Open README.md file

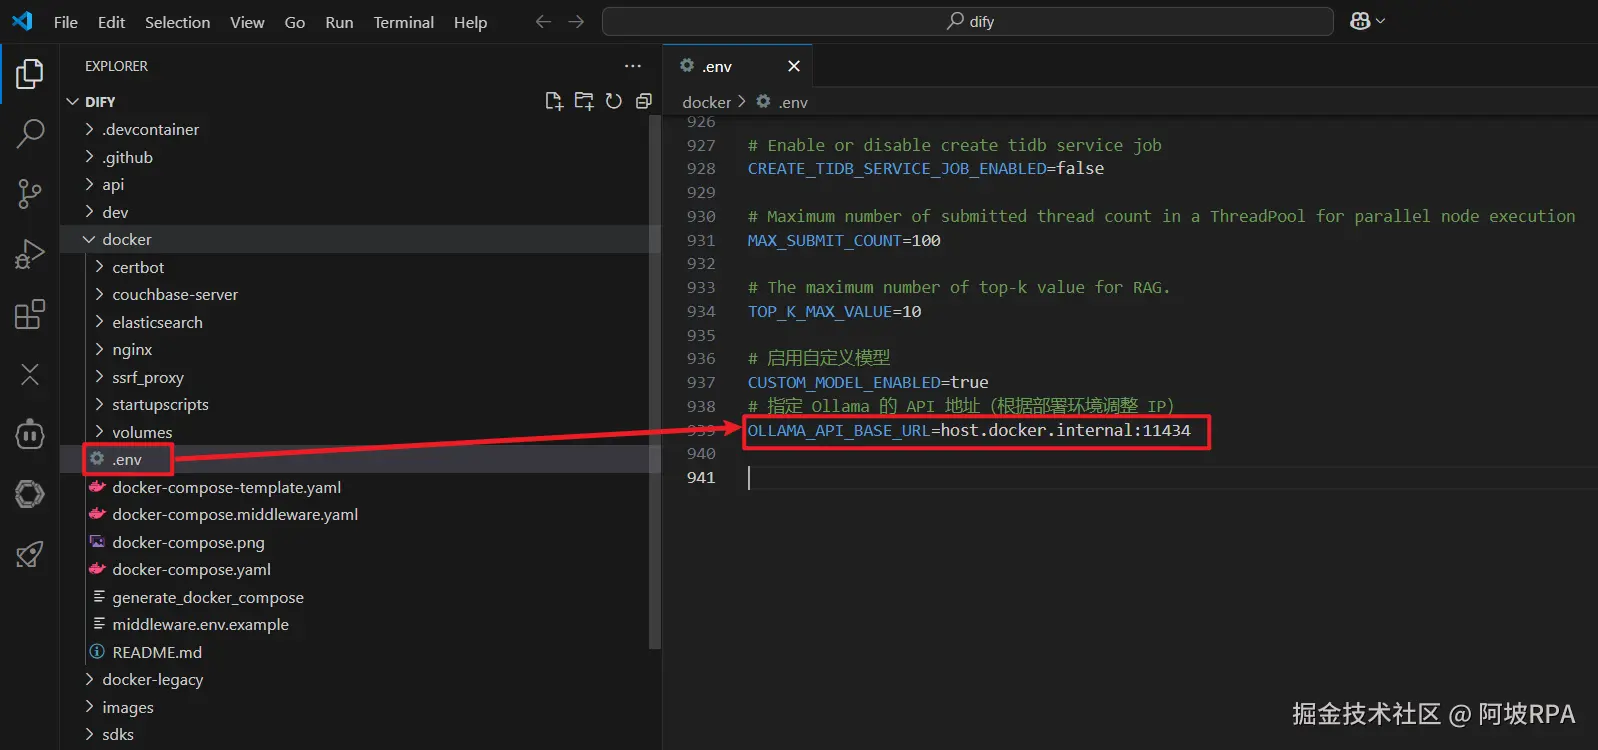(x=360, y=652)
